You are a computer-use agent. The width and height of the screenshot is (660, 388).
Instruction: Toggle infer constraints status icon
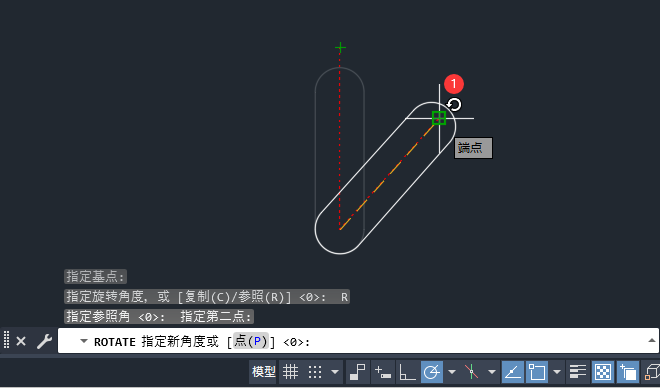click(x=358, y=372)
